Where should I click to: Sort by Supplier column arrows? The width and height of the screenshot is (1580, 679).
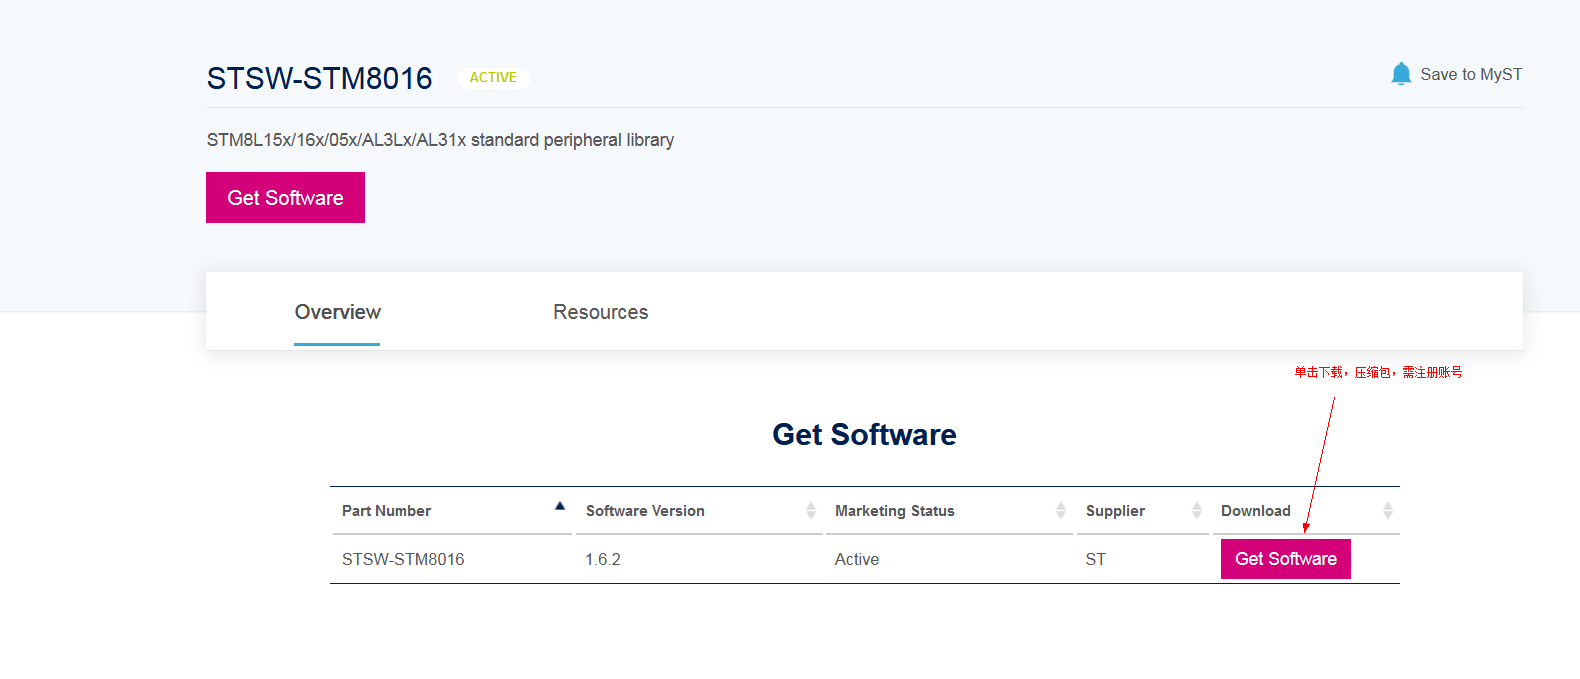coord(1197,511)
